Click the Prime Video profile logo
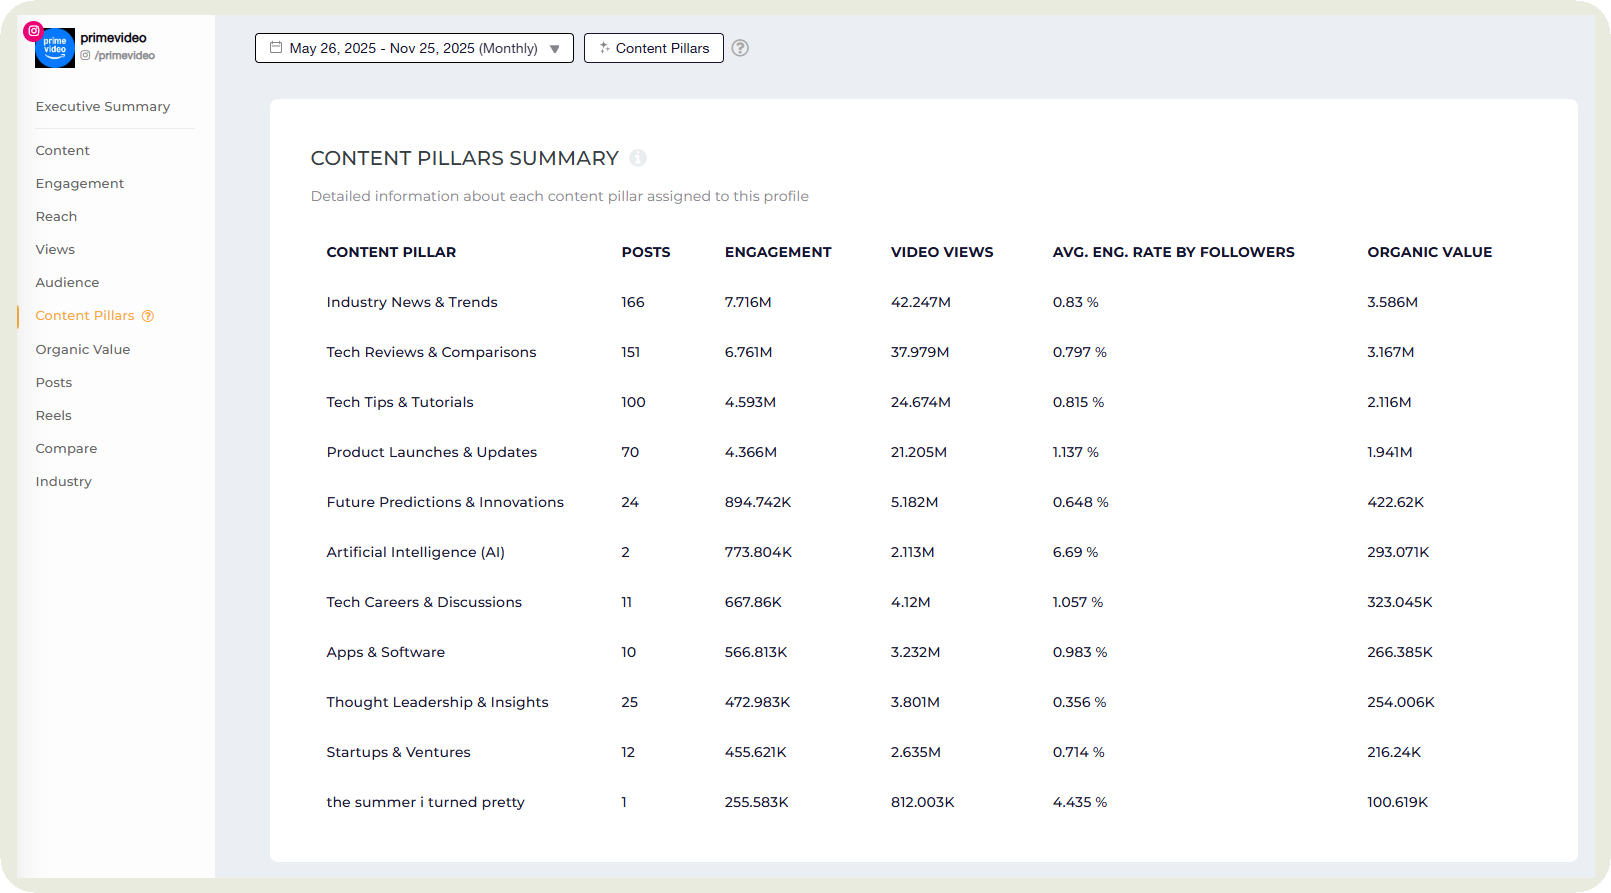The width and height of the screenshot is (1611, 893). coord(55,48)
